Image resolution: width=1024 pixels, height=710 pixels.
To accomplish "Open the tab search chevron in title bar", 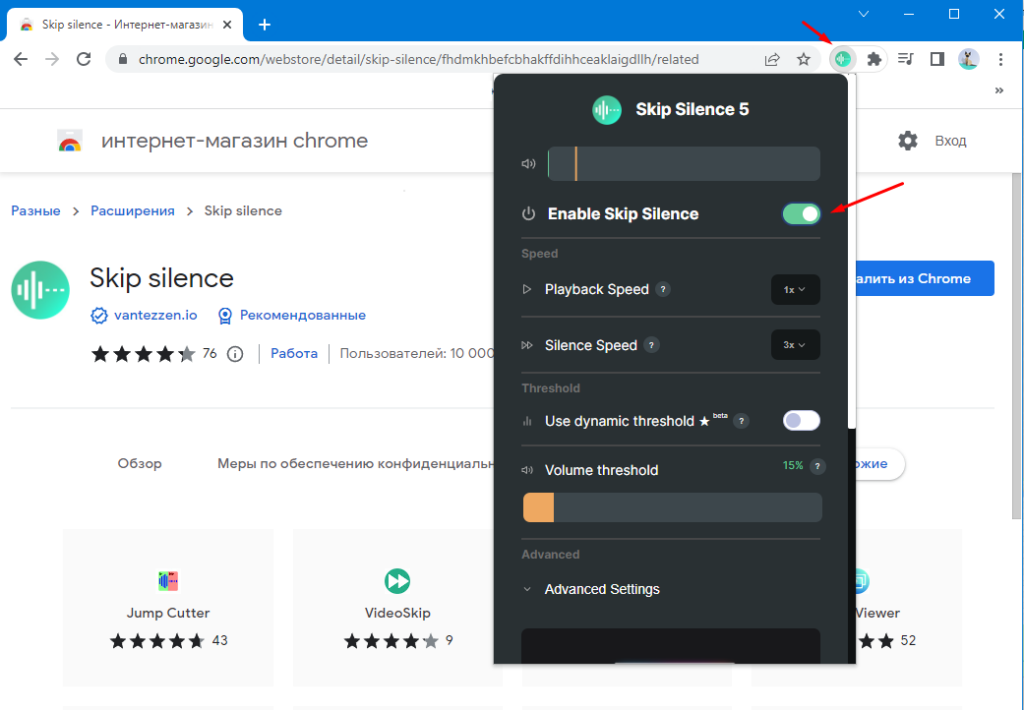I will pyautogui.click(x=863, y=14).
